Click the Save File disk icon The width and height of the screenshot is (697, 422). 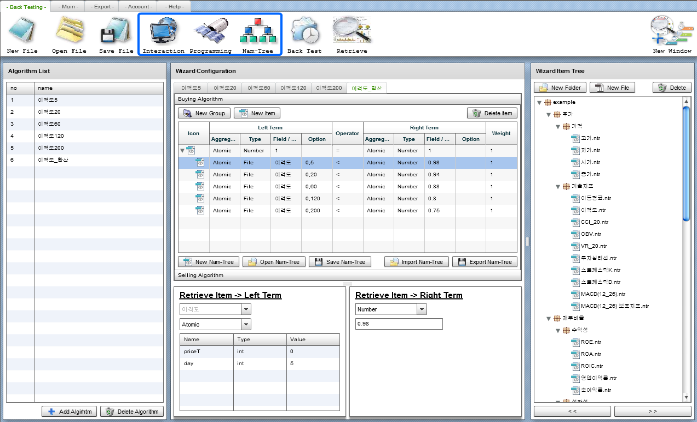click(x=115, y=32)
